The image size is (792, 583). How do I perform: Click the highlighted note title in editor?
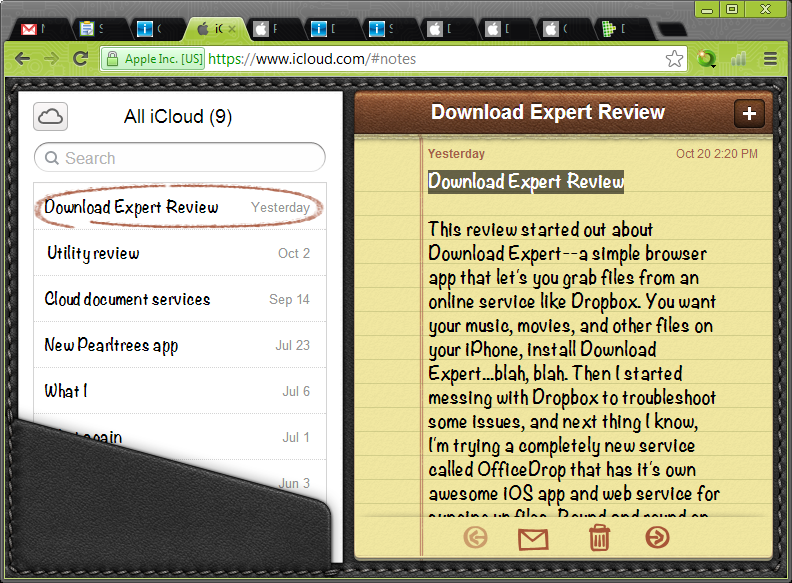(526, 181)
